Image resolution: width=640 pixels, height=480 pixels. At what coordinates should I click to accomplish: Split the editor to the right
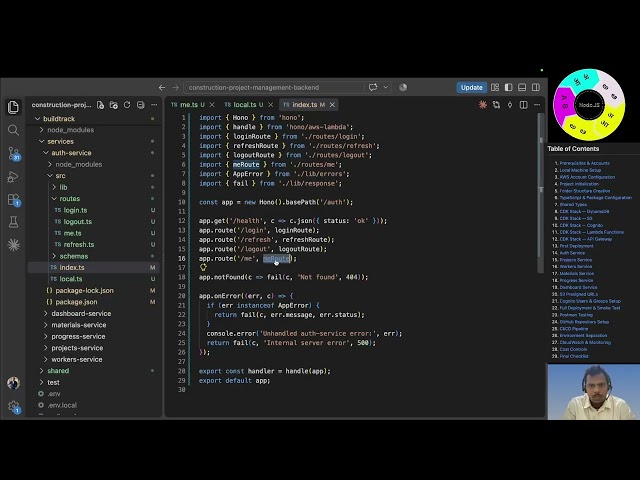pyautogui.click(x=524, y=105)
